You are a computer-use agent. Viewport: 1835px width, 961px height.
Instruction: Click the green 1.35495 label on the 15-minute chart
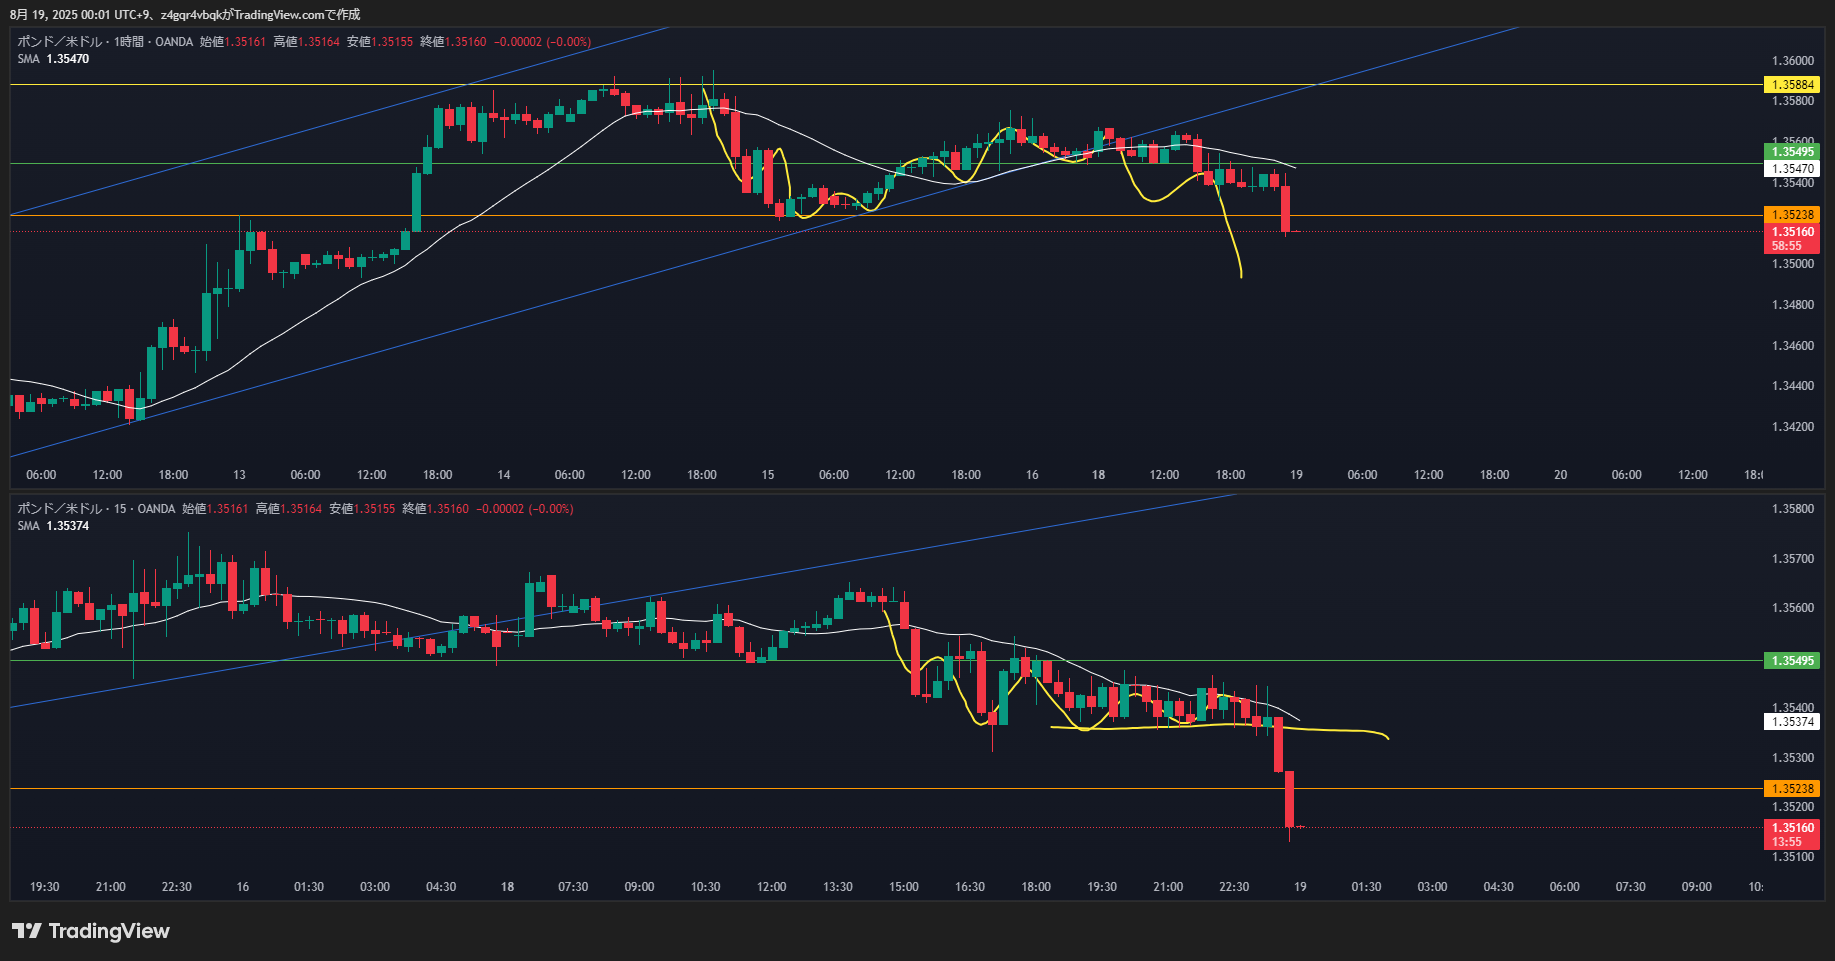click(1791, 661)
